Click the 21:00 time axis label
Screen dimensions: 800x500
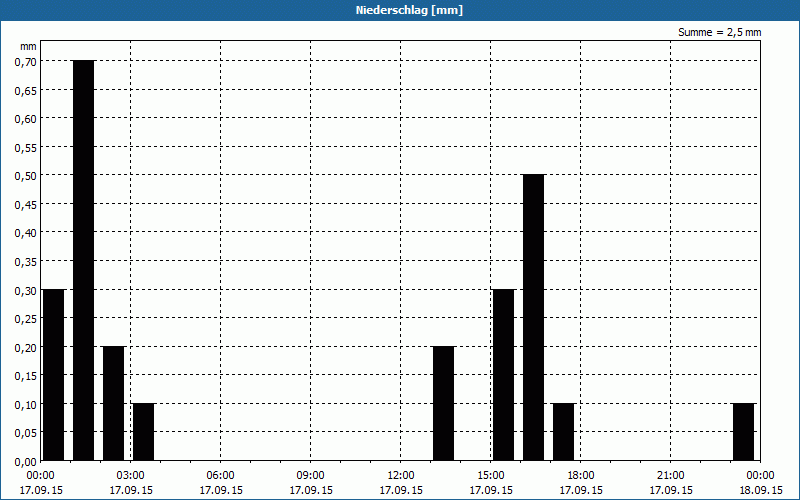coord(671,475)
